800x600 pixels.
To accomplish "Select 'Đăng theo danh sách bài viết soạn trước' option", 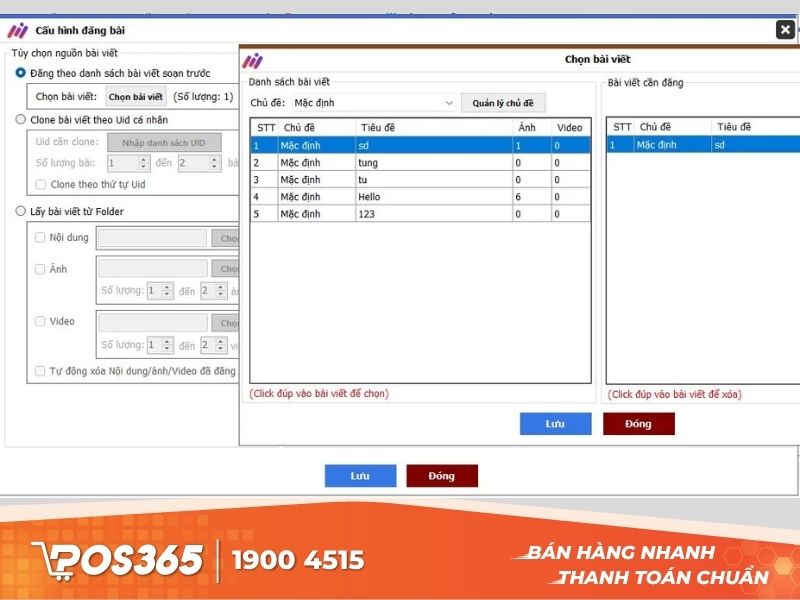I will click(x=20, y=73).
